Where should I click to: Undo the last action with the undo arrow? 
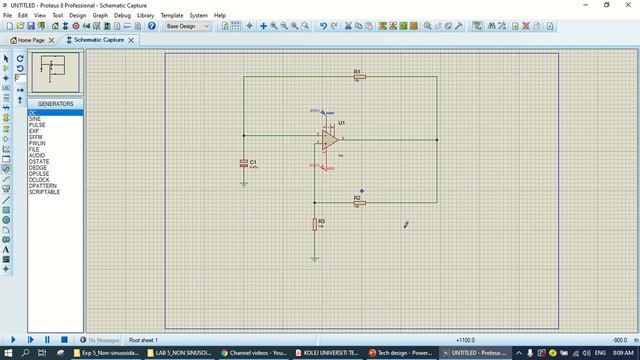323,26
